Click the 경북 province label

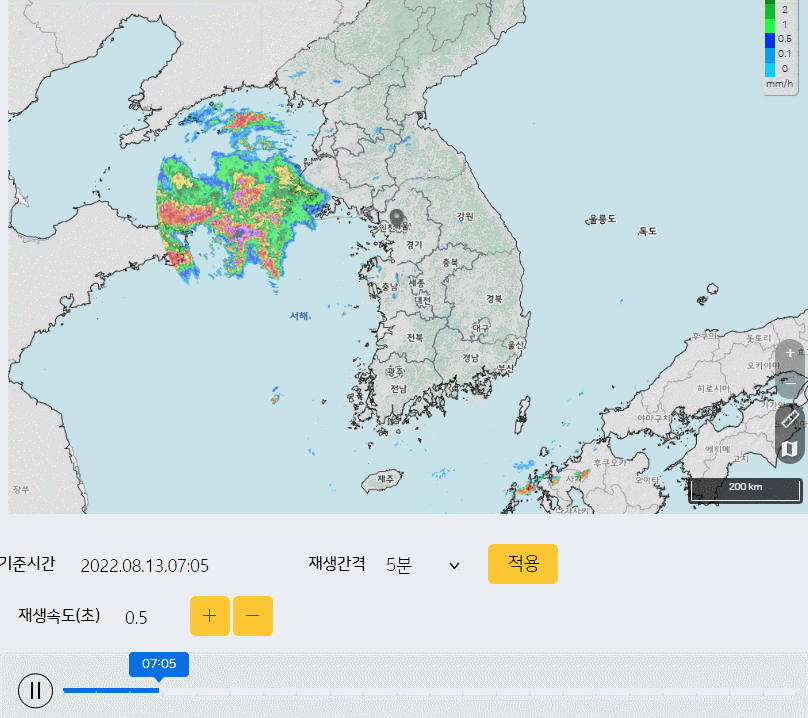(494, 298)
